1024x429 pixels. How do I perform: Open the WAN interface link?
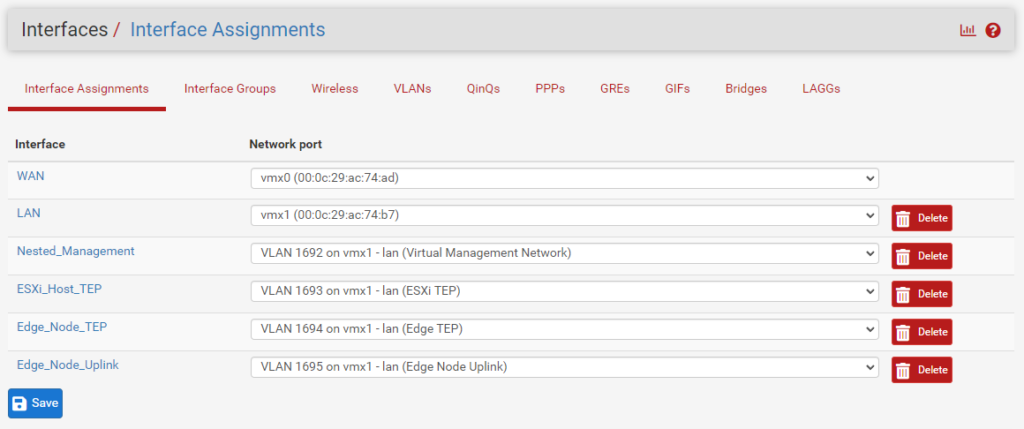pyautogui.click(x=31, y=175)
